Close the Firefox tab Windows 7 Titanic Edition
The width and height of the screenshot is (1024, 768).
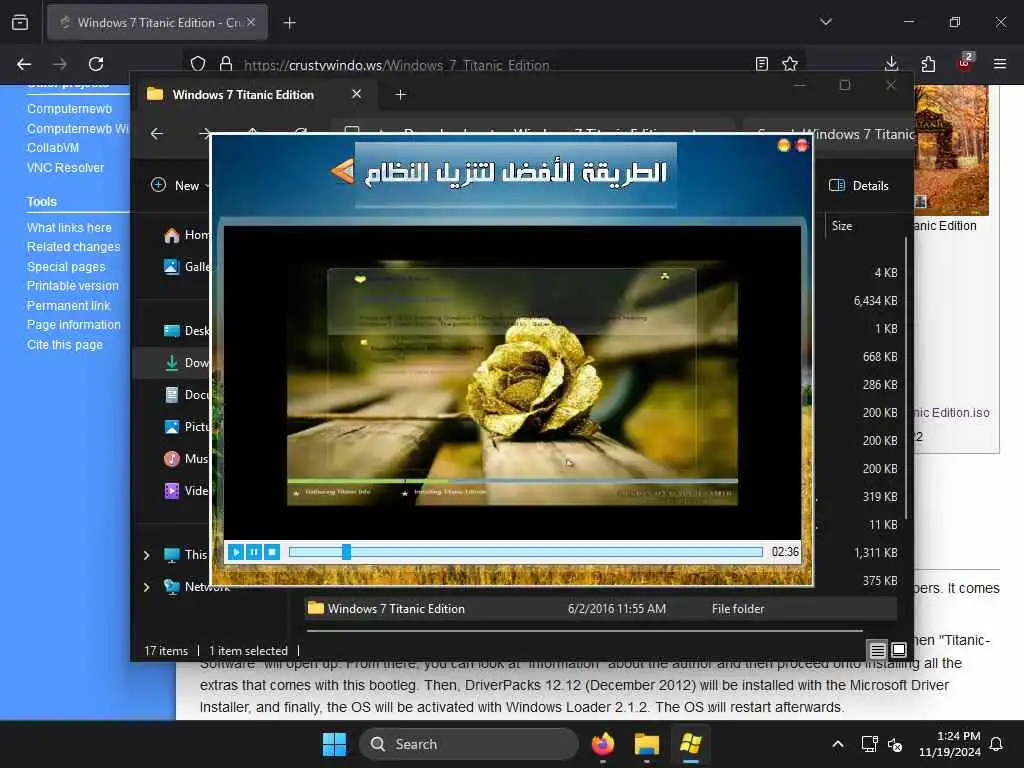[x=251, y=22]
